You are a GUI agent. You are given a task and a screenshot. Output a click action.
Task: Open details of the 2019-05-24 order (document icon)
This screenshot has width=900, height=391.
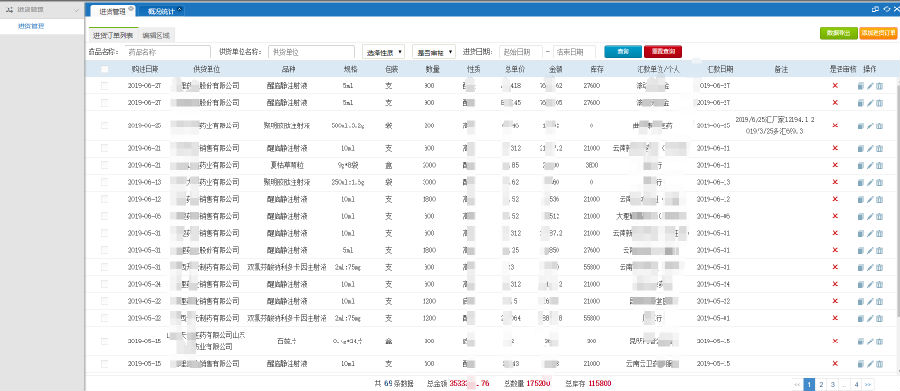click(x=860, y=284)
